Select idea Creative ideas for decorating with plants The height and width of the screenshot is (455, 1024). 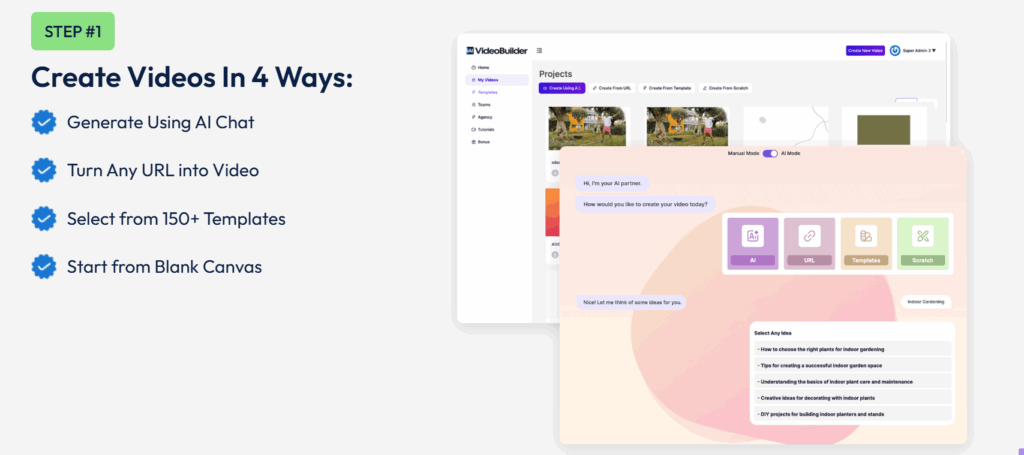(x=852, y=398)
